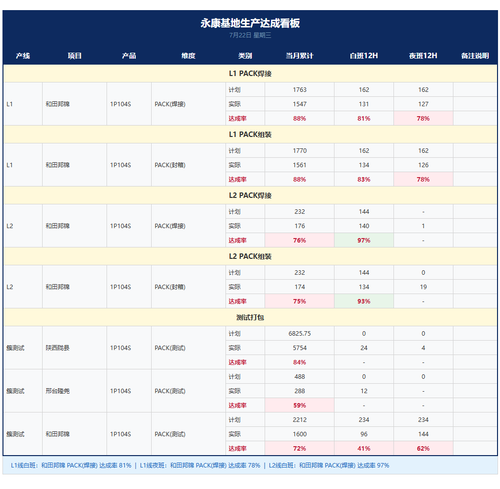Click the pink 75% monthly rate cell
500x489 pixels.
tap(299, 301)
